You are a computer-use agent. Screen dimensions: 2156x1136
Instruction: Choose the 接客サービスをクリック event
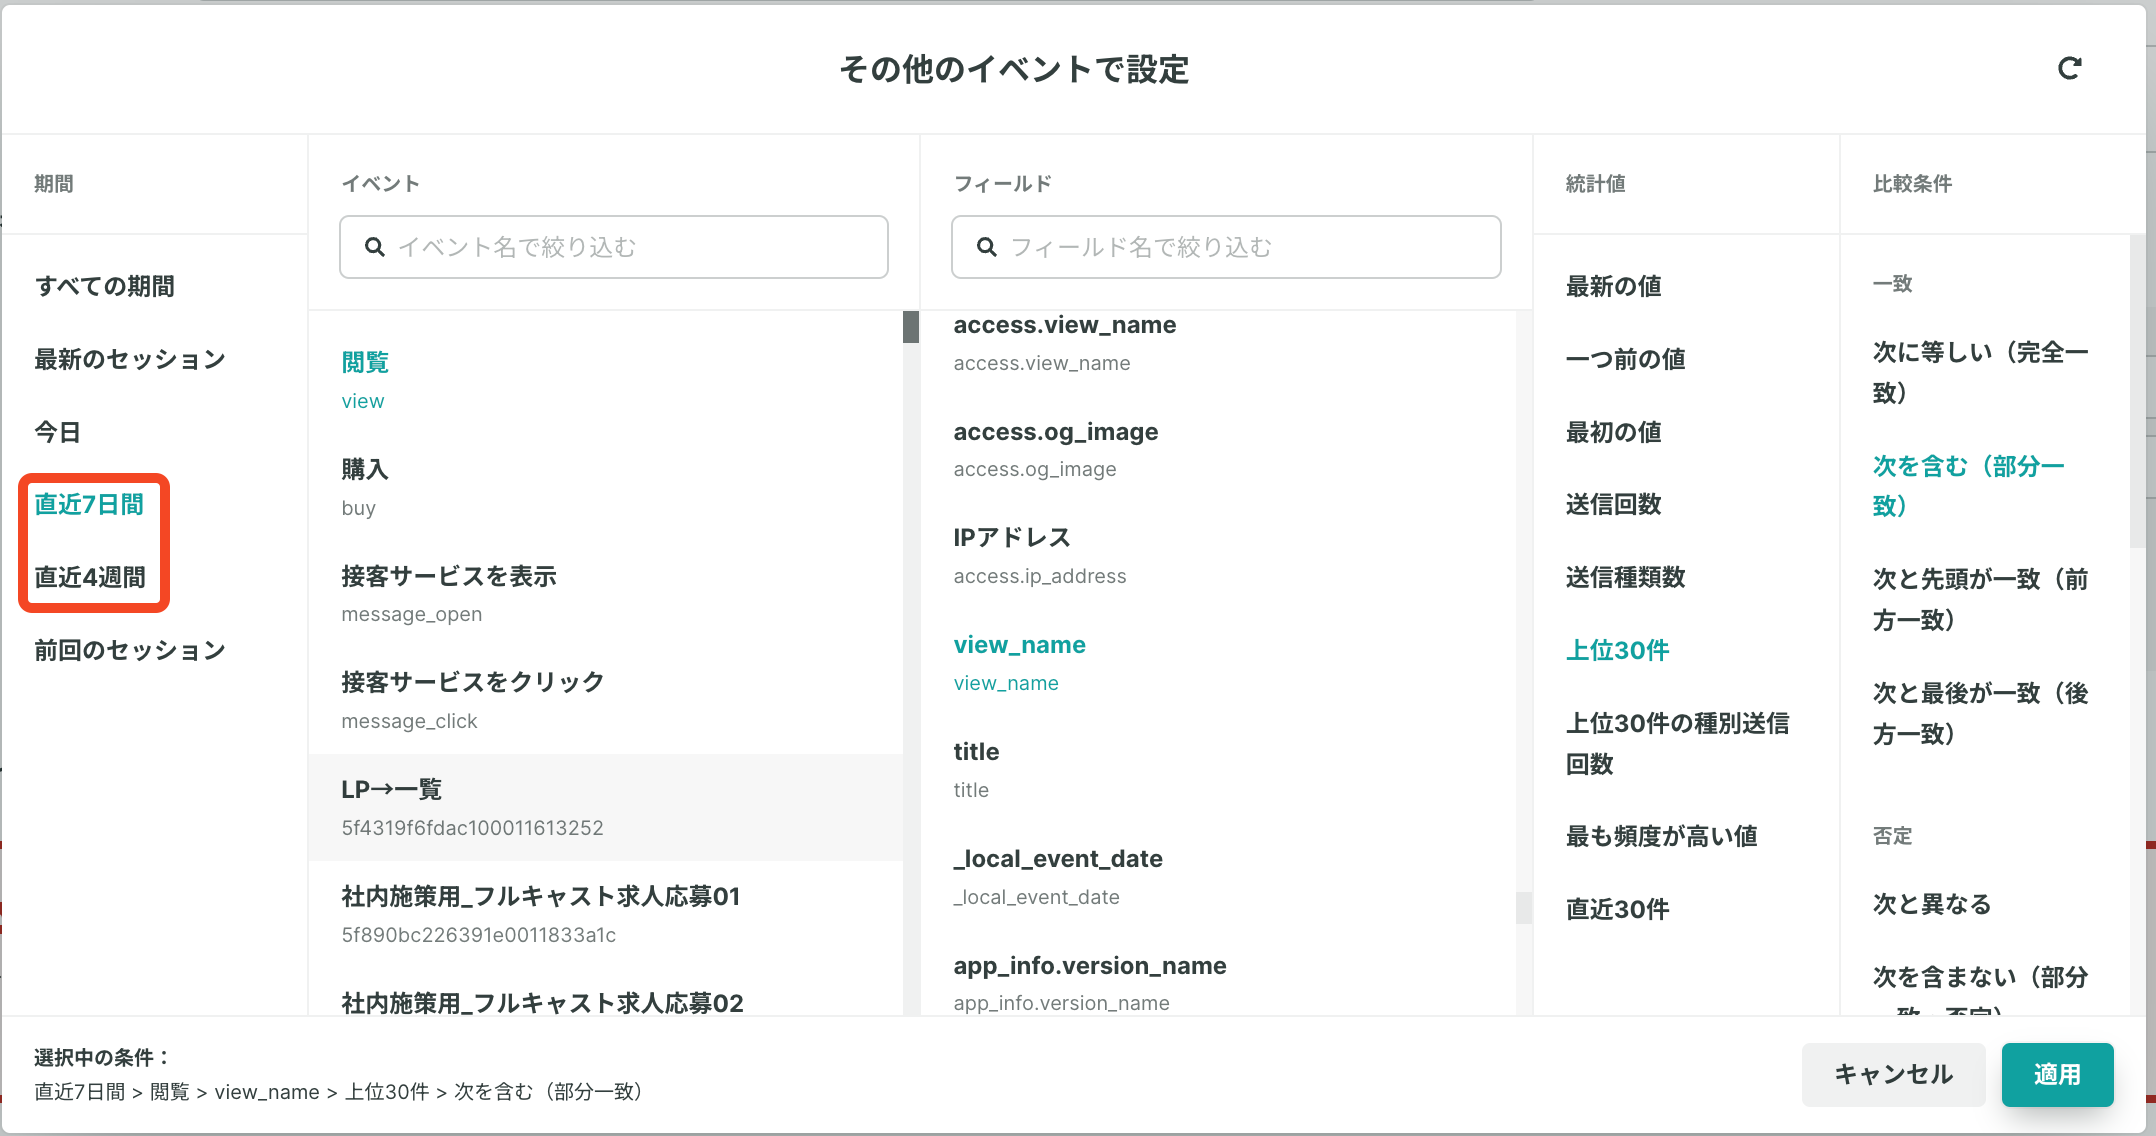[606, 700]
